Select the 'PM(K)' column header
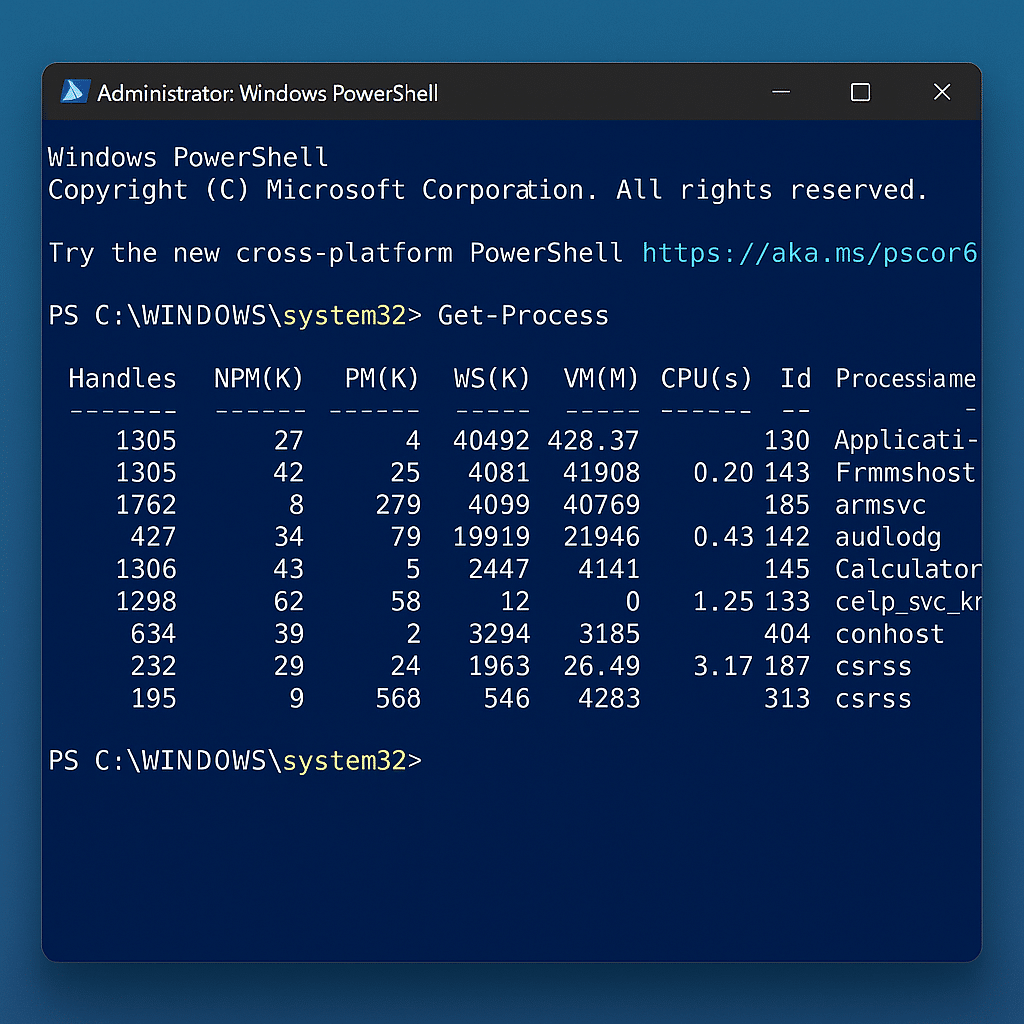1024x1024 pixels. (x=381, y=379)
